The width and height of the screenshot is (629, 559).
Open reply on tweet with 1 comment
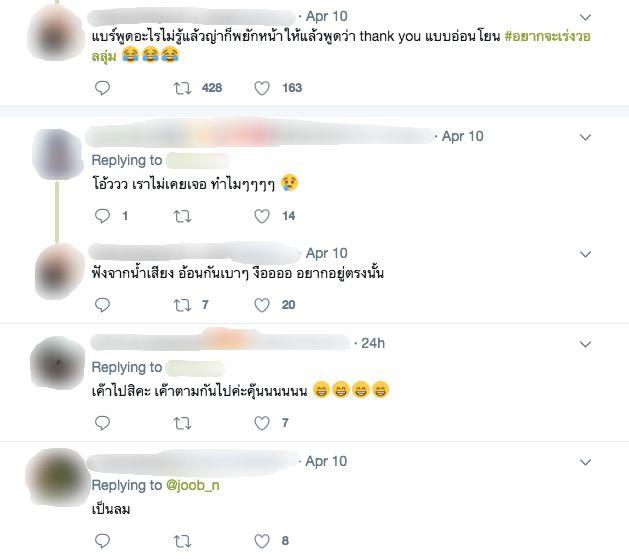102,216
